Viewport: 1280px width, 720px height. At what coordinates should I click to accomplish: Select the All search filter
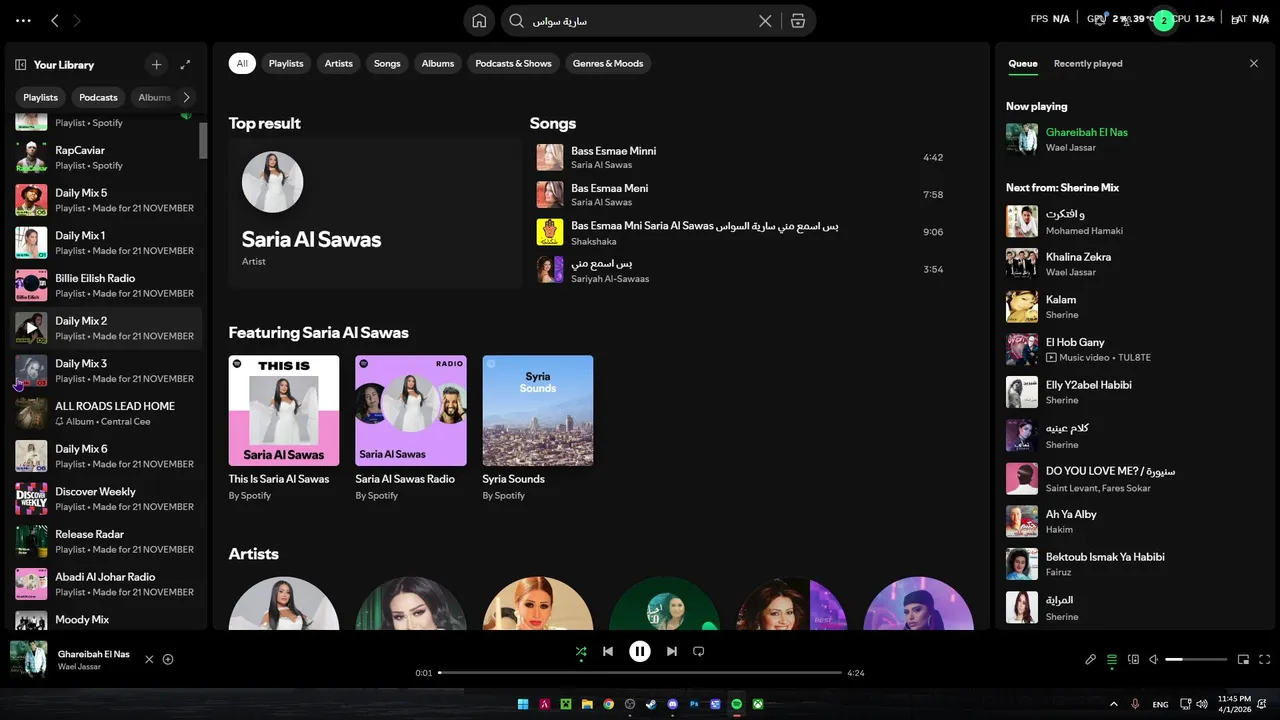point(242,63)
